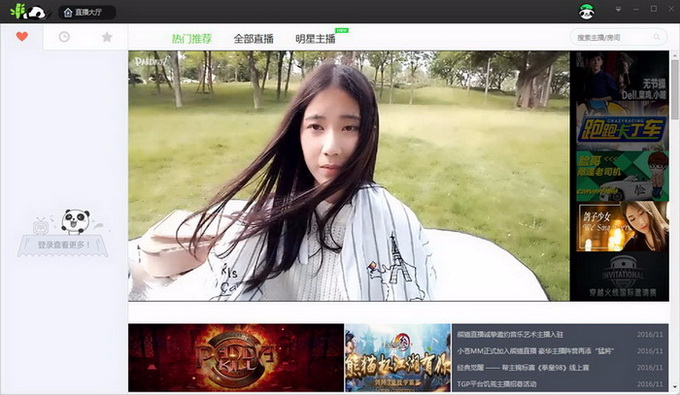The height and width of the screenshot is (395, 680).
Task: Click the 登录查看更多 login prompt
Action: coord(63,245)
